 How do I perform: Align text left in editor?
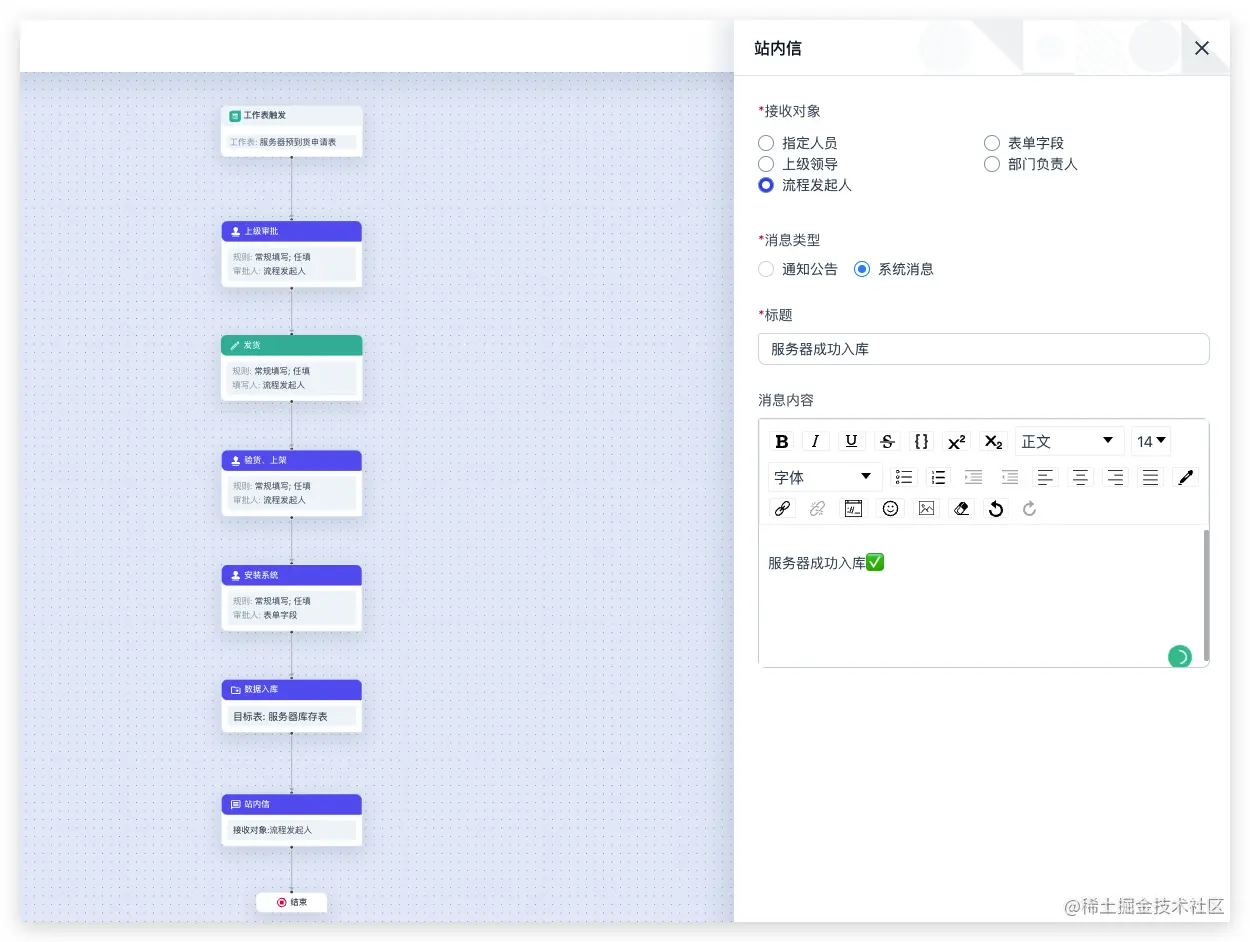[x=1045, y=477]
